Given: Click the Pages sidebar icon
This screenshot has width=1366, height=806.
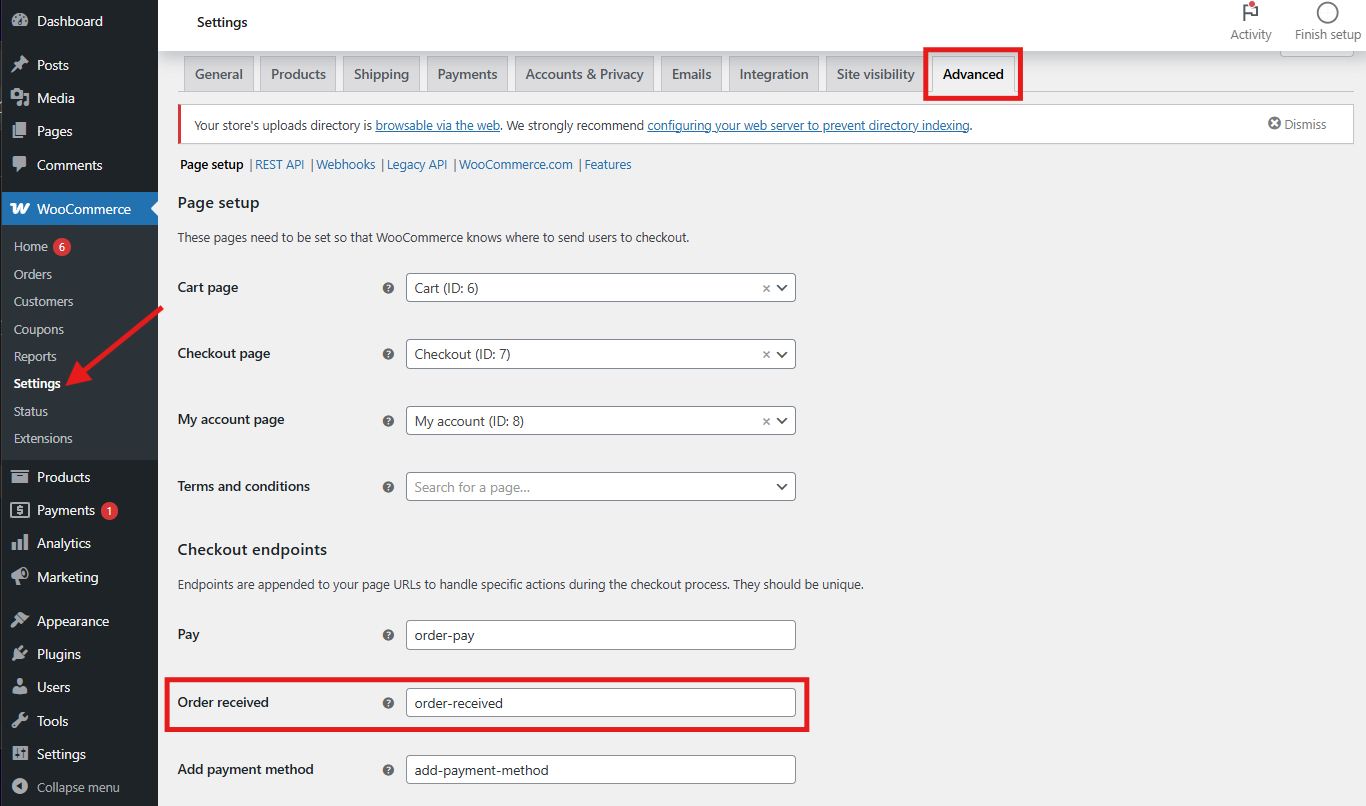Looking at the screenshot, I should (x=19, y=131).
